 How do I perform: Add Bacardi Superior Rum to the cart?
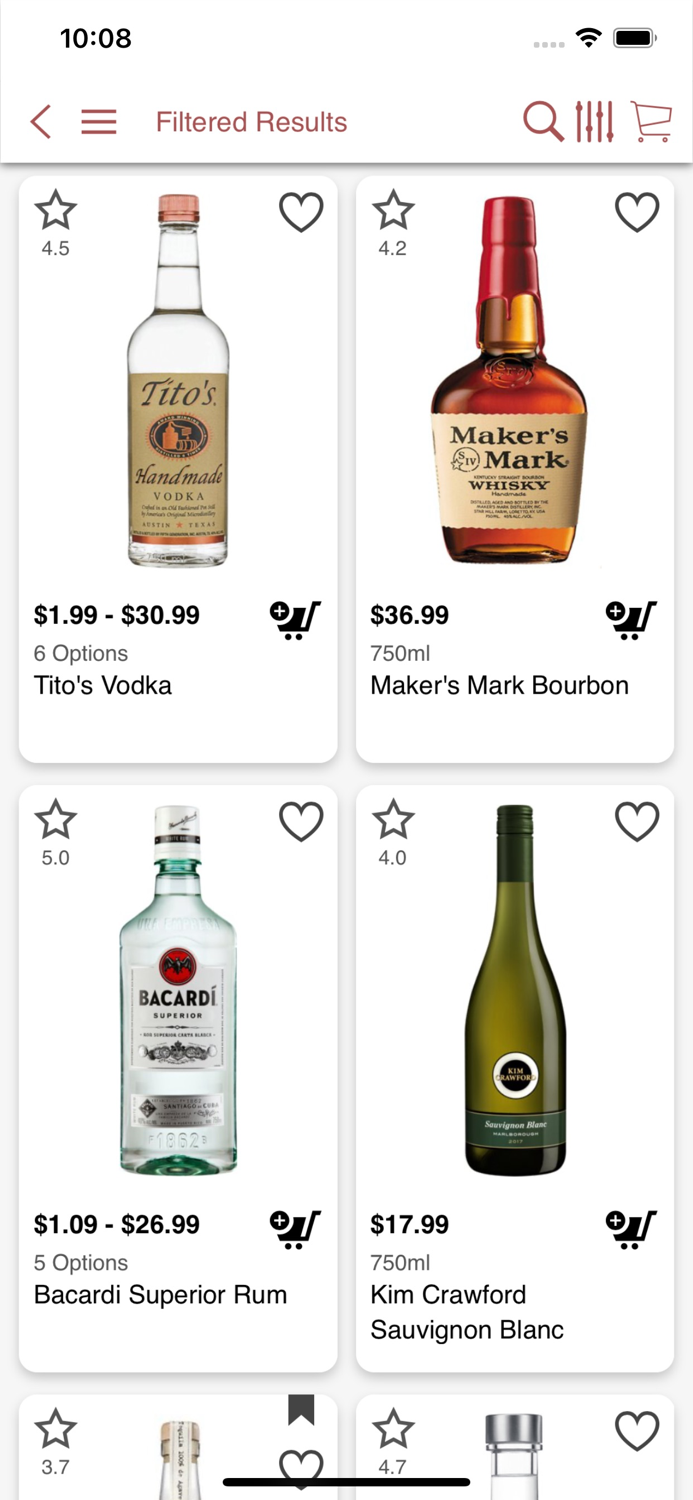[294, 1229]
